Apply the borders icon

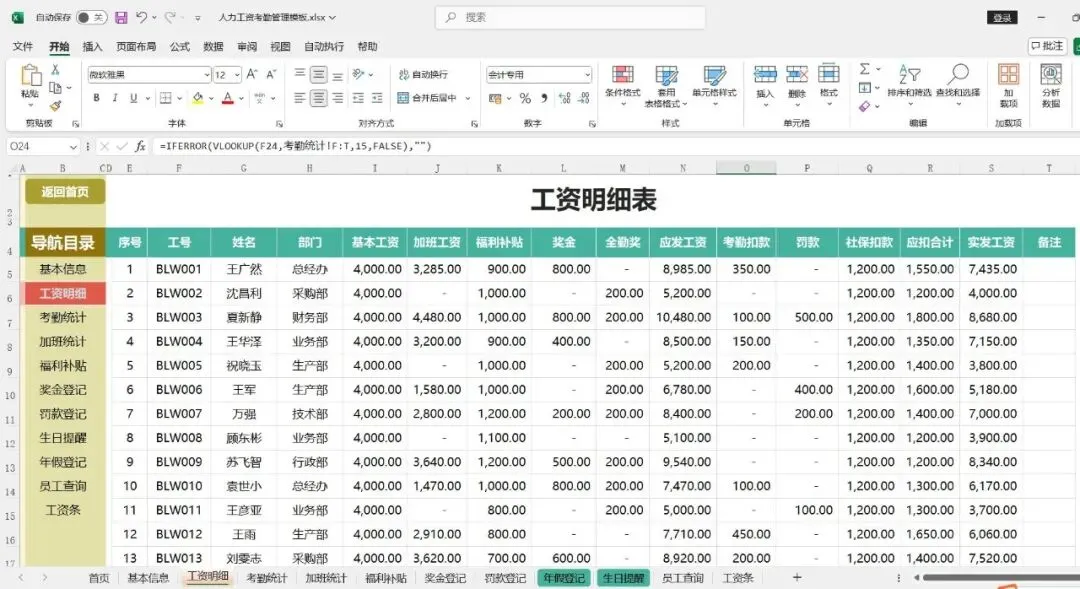(x=165, y=99)
